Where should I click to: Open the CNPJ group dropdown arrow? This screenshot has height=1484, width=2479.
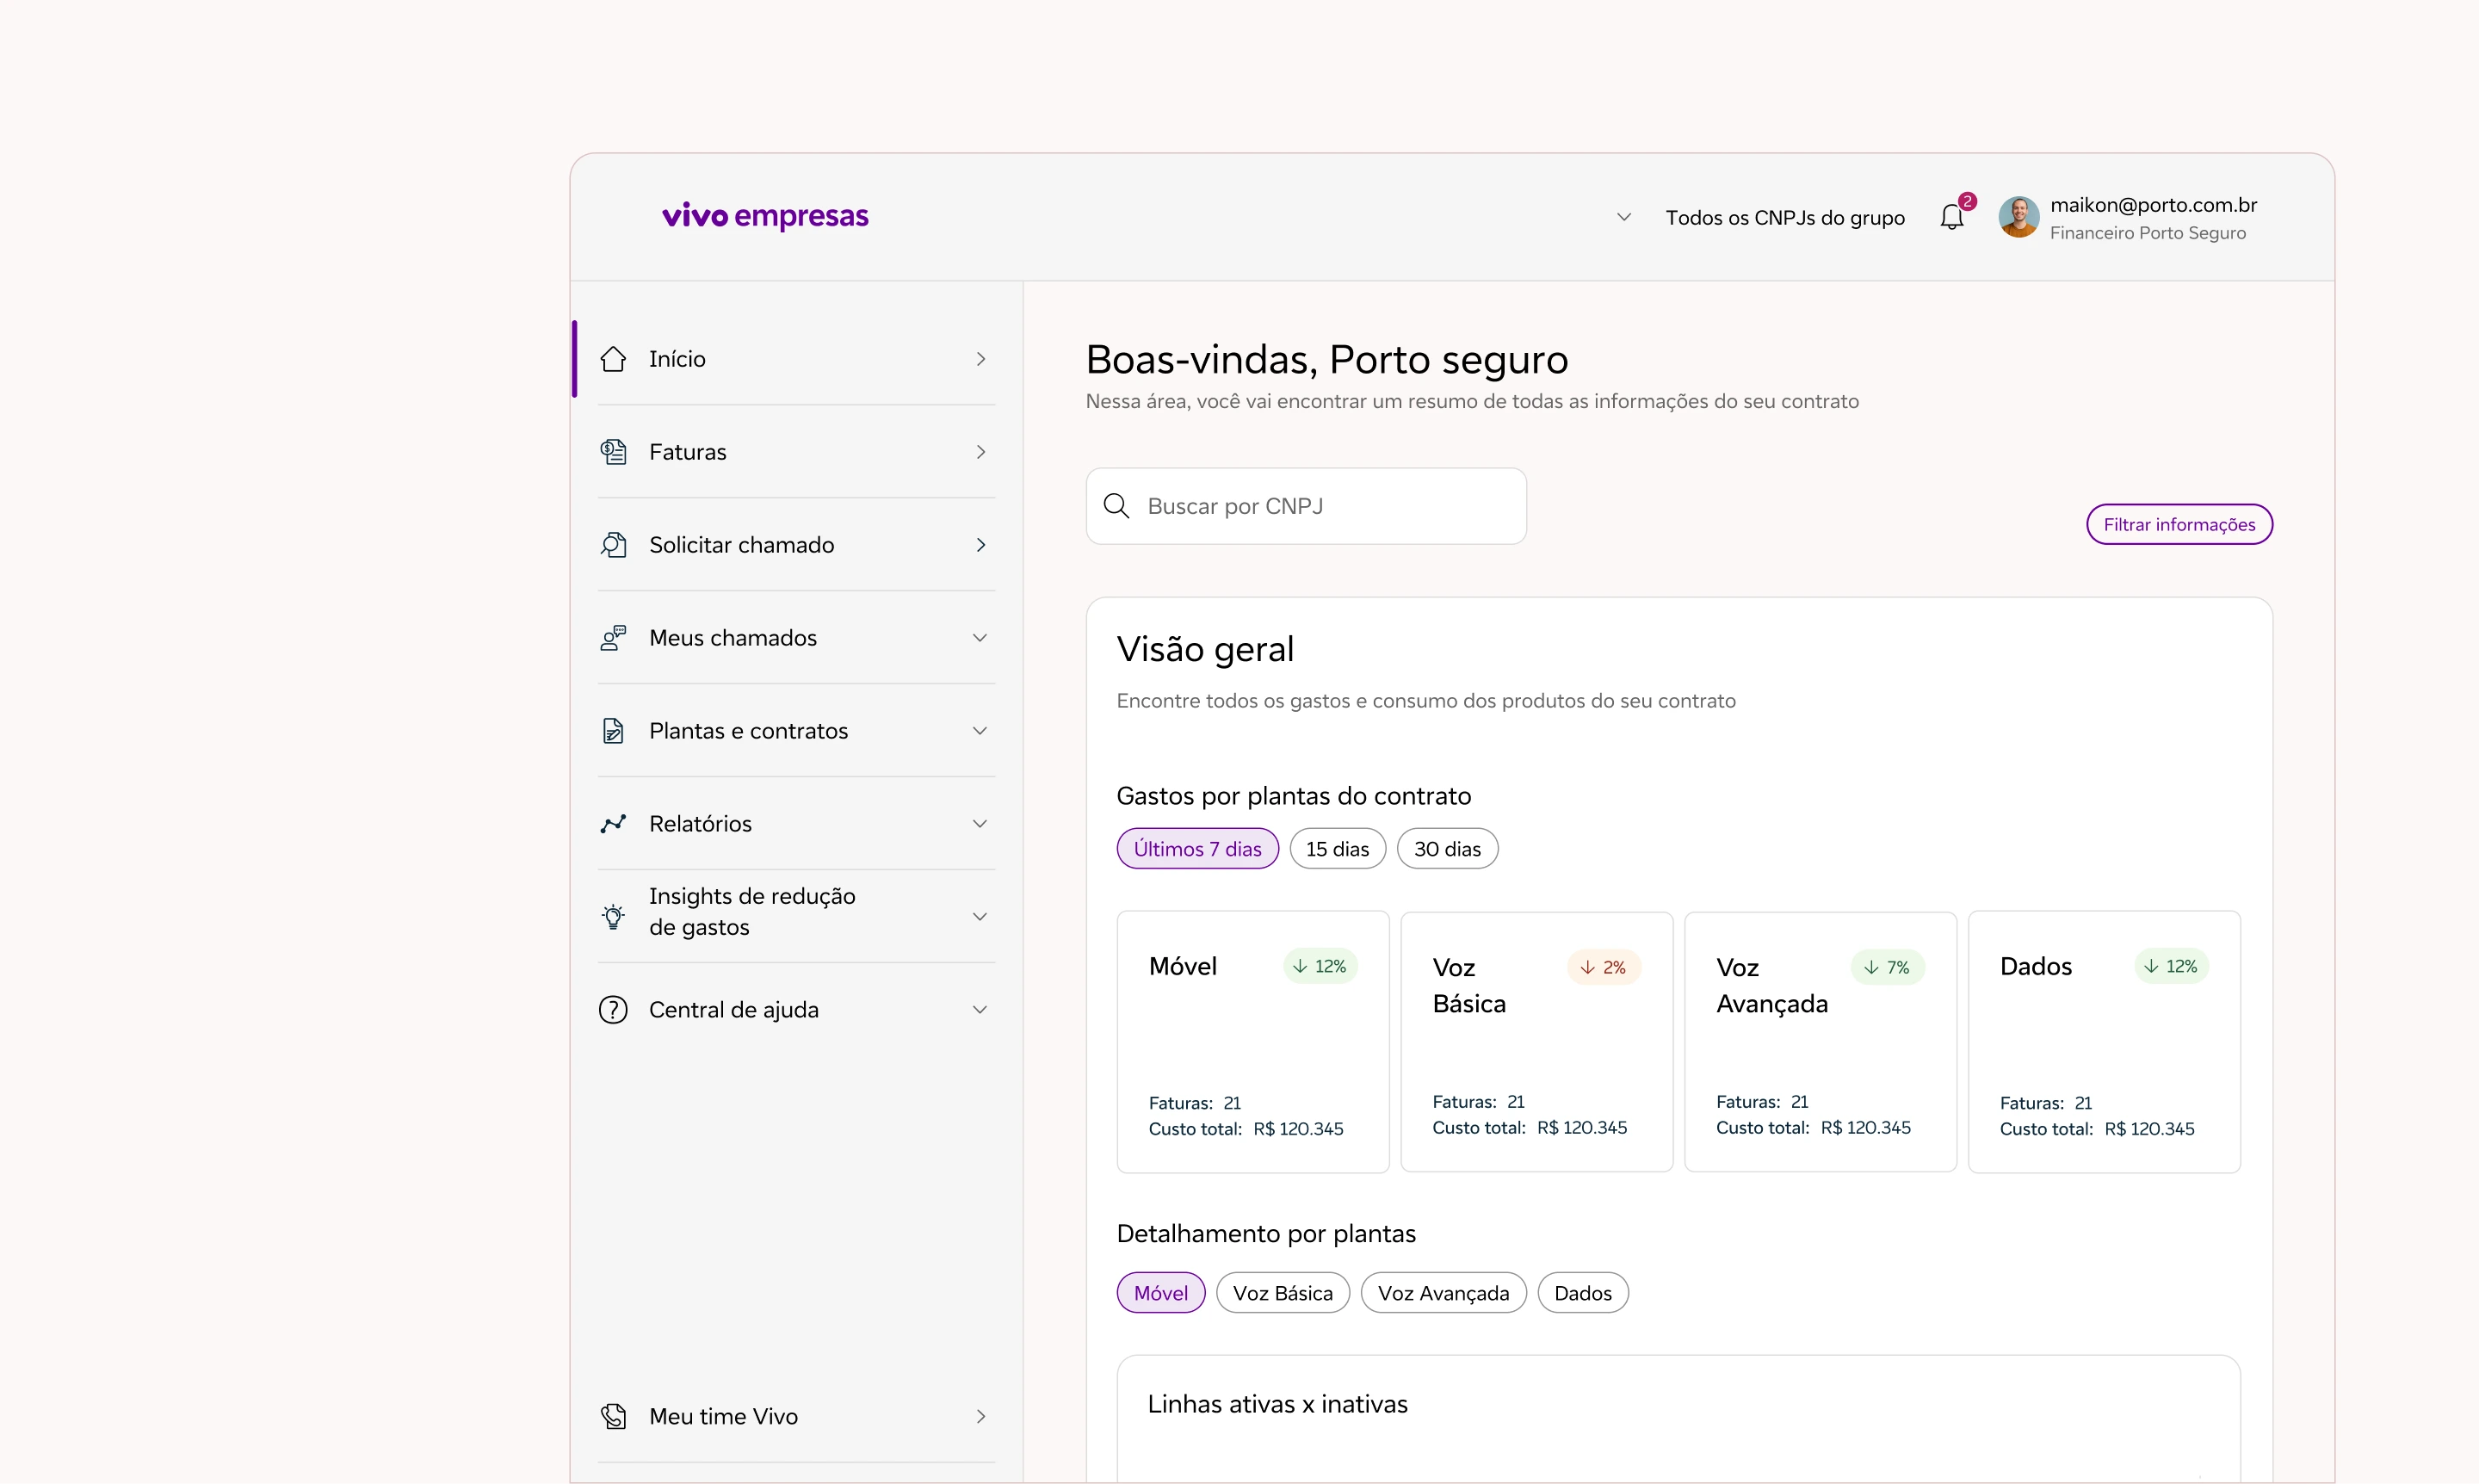(x=1624, y=217)
